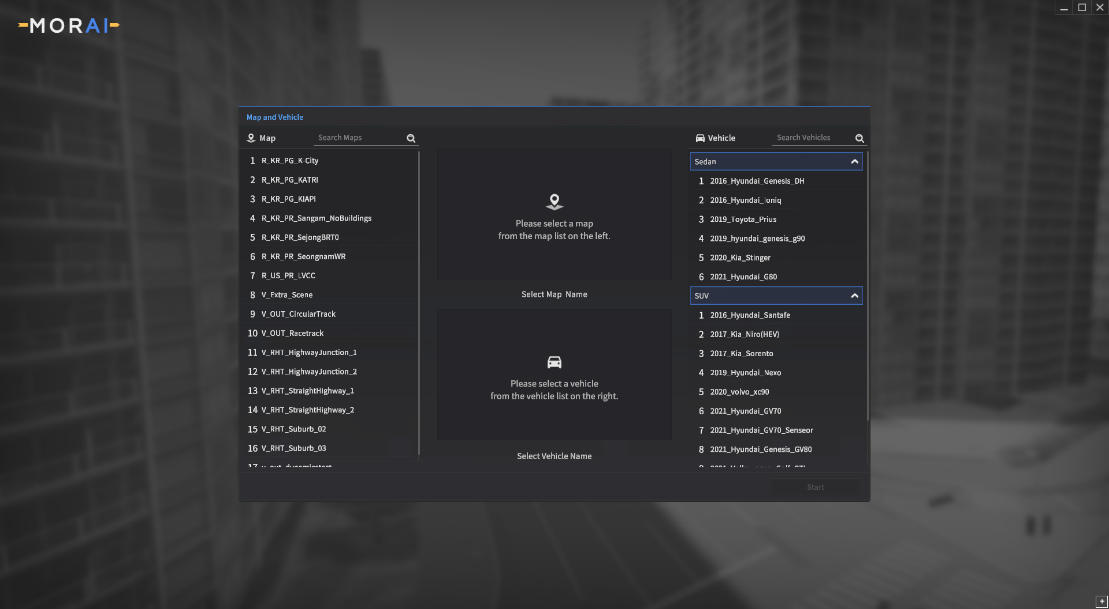Click the map pin icon in preview panel
The height and width of the screenshot is (609, 1109).
[554, 202]
